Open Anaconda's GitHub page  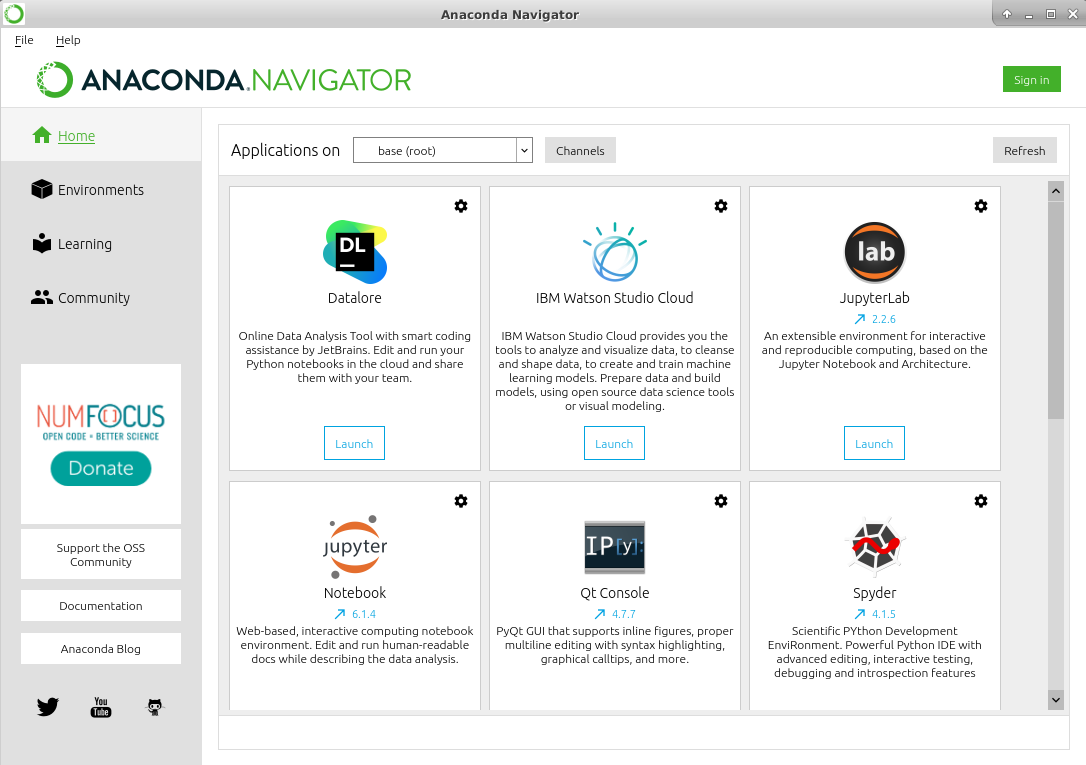click(154, 707)
